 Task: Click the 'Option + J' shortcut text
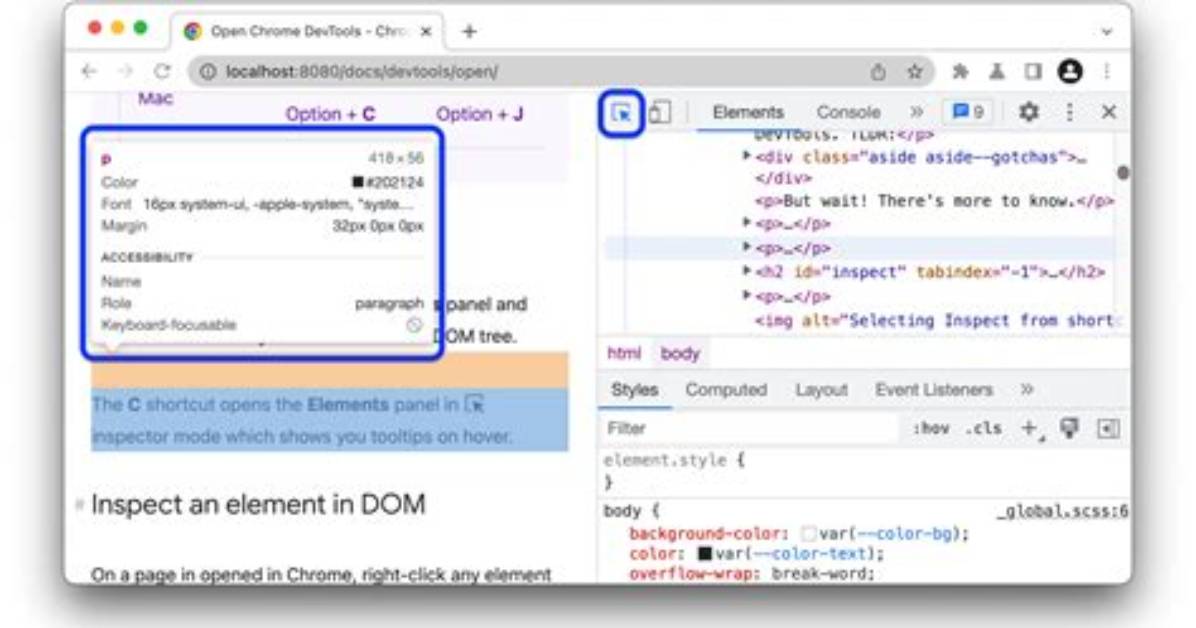(479, 114)
